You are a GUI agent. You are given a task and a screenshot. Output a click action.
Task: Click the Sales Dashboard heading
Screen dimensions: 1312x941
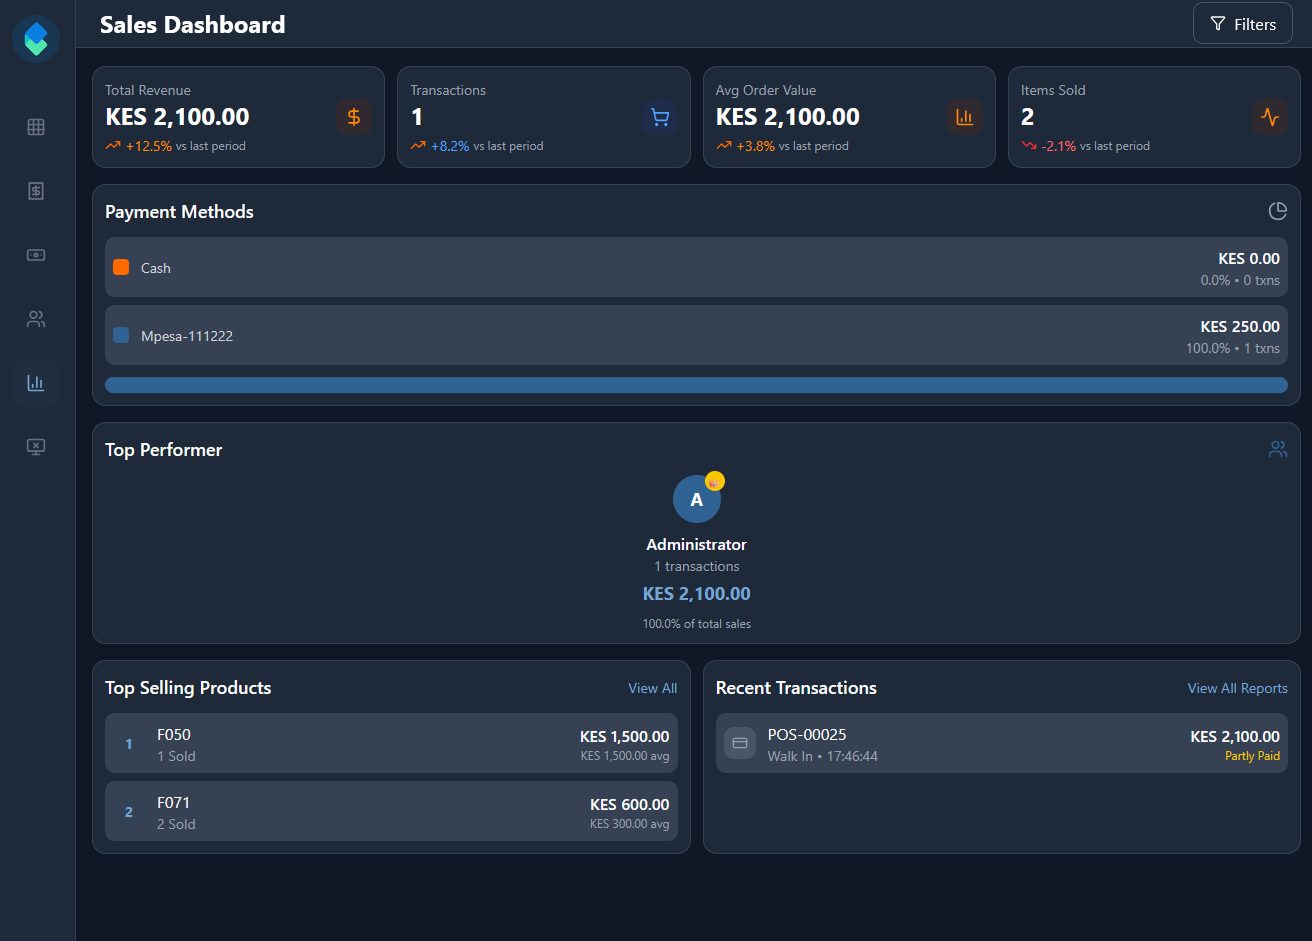tap(192, 25)
